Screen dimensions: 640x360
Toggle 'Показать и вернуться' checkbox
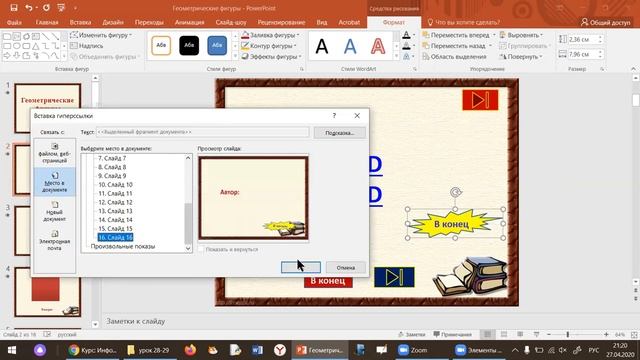[x=201, y=249]
